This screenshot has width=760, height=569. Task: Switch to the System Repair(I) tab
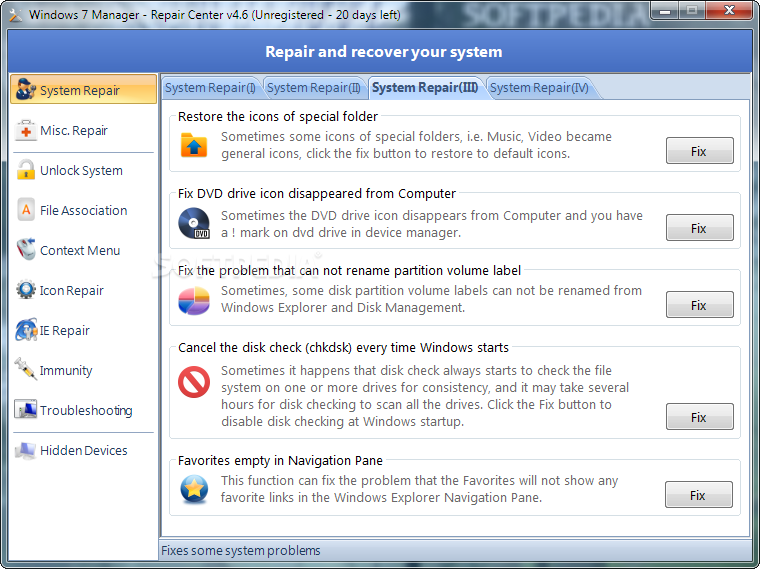210,88
